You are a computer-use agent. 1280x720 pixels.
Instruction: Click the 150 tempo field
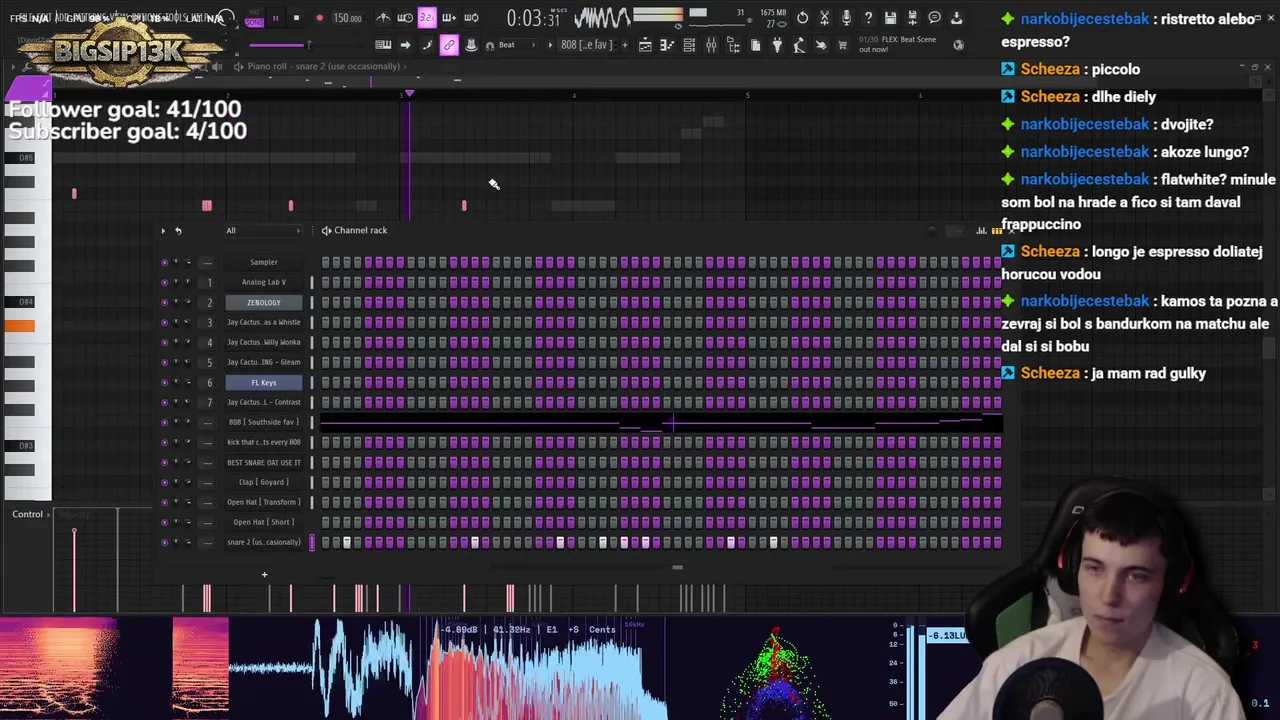click(347, 18)
